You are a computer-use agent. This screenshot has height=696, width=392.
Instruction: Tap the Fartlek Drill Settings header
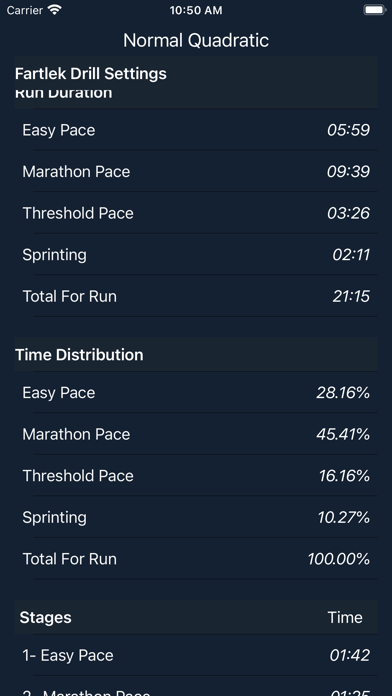tap(91, 74)
